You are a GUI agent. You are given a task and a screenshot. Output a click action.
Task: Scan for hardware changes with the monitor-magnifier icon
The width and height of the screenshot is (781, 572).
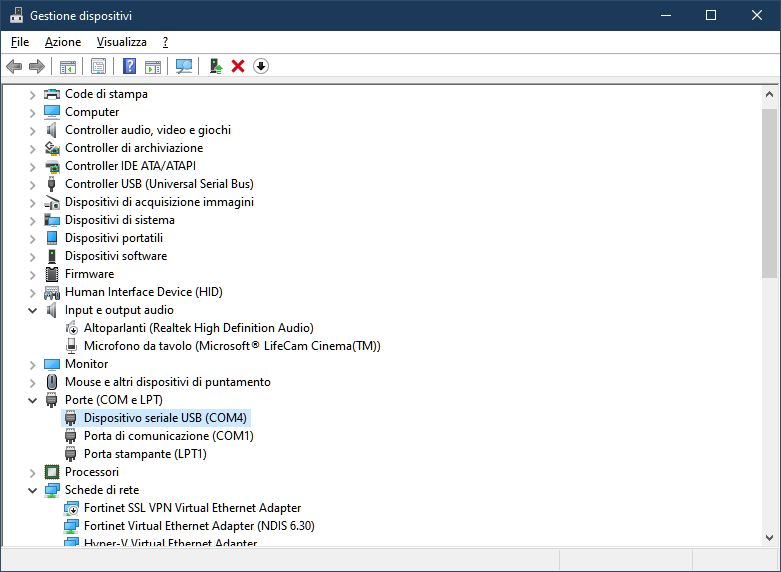point(184,66)
